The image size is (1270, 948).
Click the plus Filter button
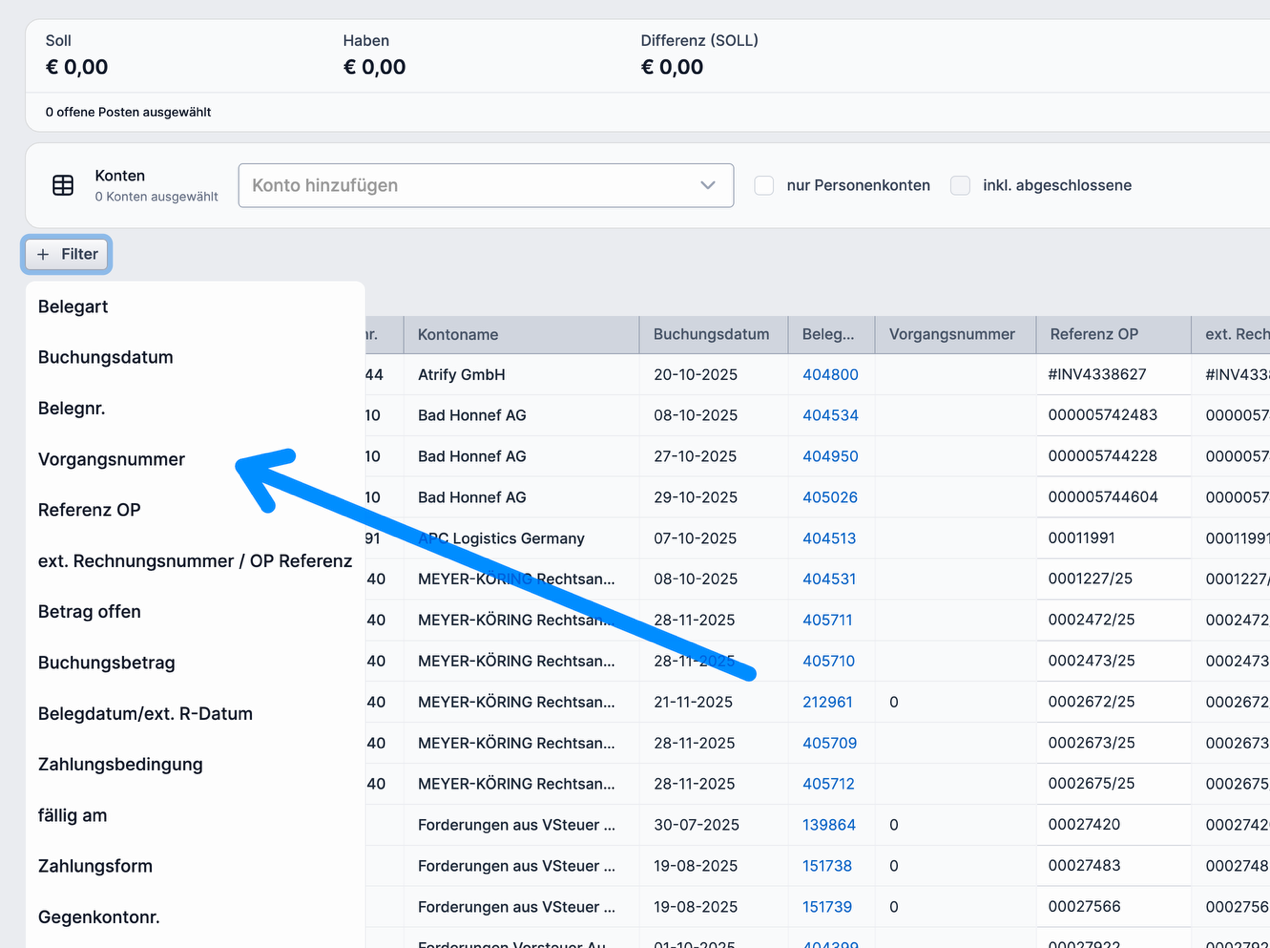tap(68, 255)
